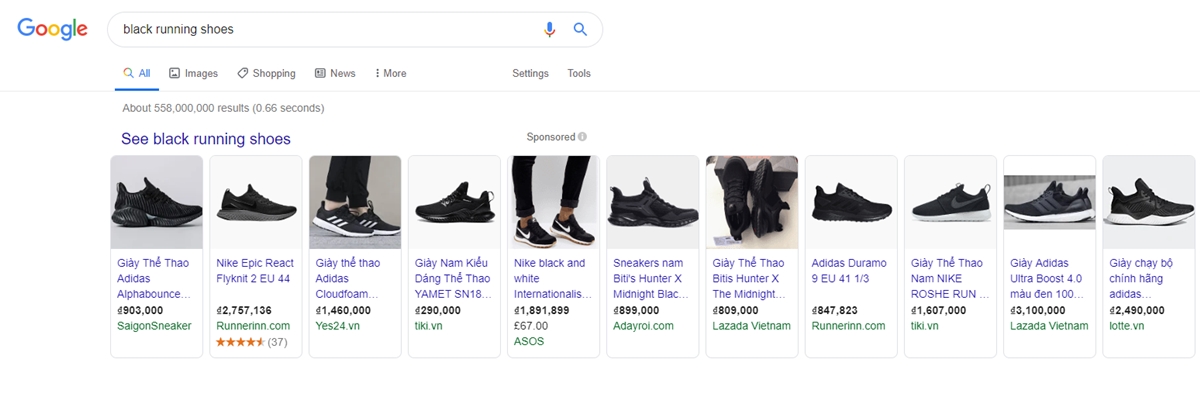Activate voice search microphone icon

pyautogui.click(x=549, y=29)
